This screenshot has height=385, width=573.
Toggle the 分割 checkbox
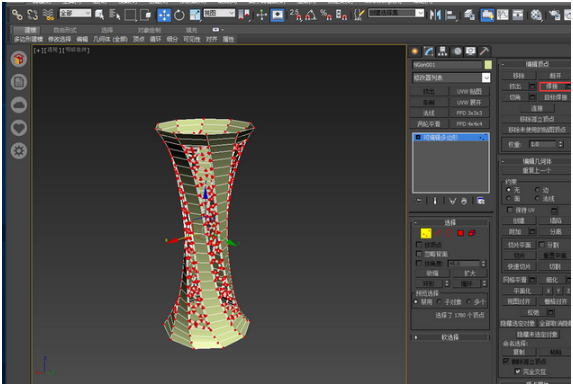tap(542, 244)
